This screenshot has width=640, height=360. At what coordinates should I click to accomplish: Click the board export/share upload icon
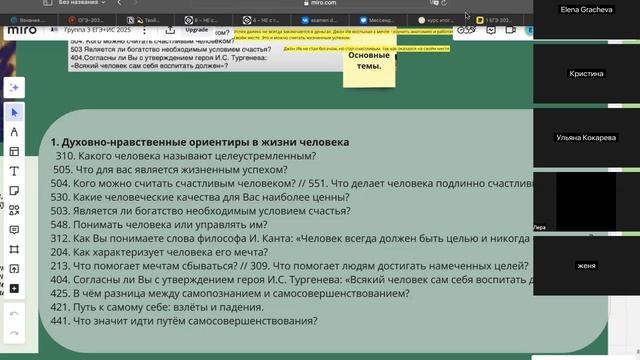click(170, 30)
